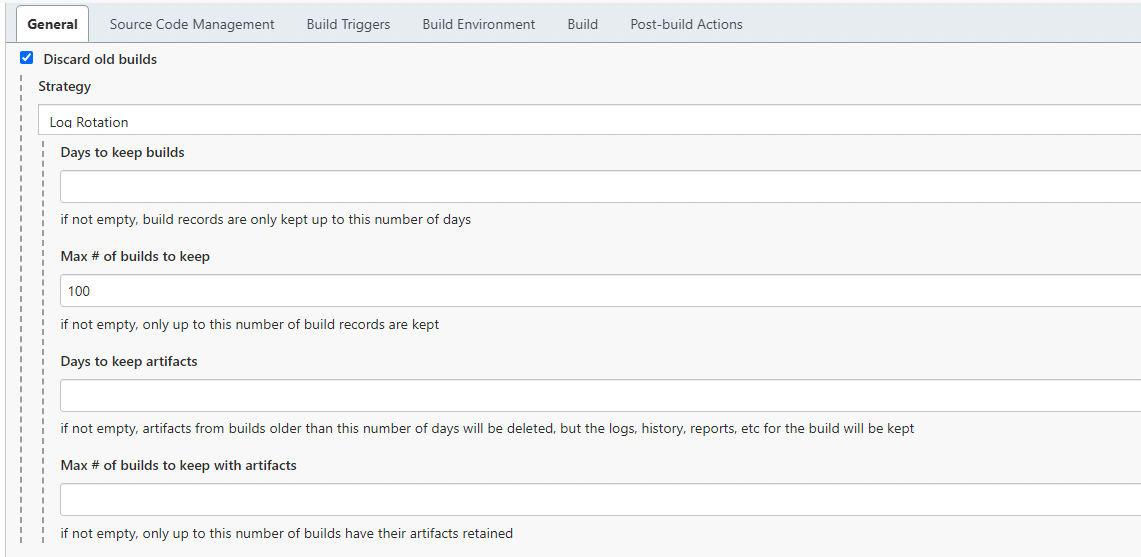Click the "Days to keep builds" field label

[x=122, y=153]
